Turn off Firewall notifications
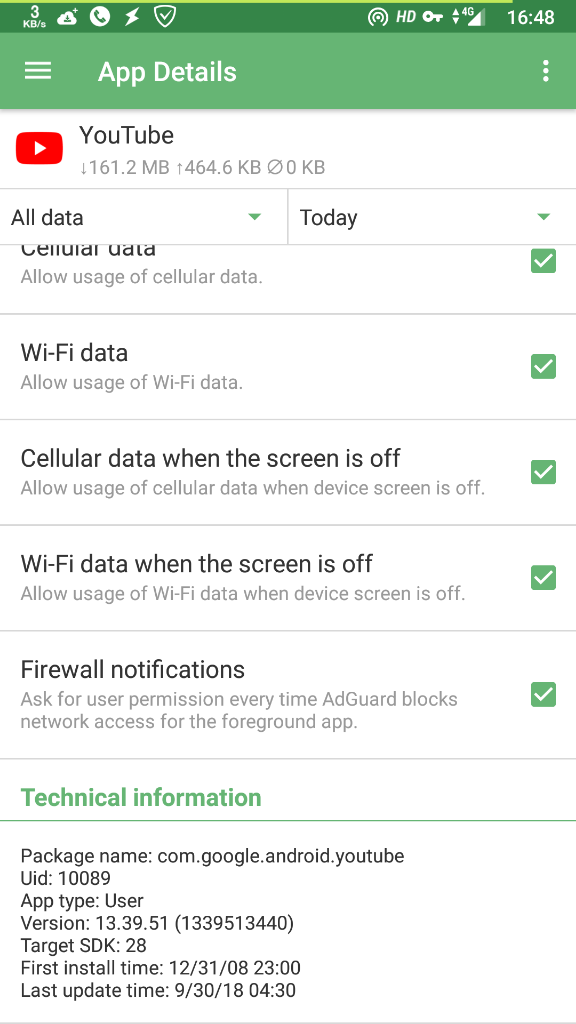Screen dimensions: 576x1024 point(543,694)
